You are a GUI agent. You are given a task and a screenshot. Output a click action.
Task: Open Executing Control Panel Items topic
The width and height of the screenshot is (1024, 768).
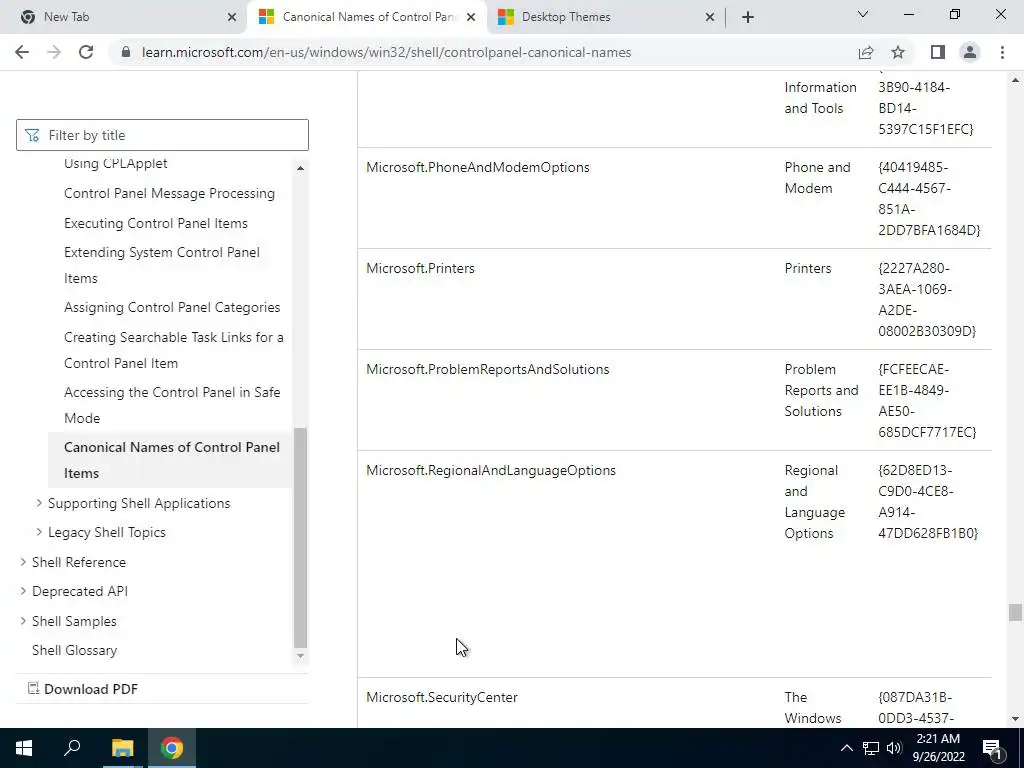(x=155, y=223)
